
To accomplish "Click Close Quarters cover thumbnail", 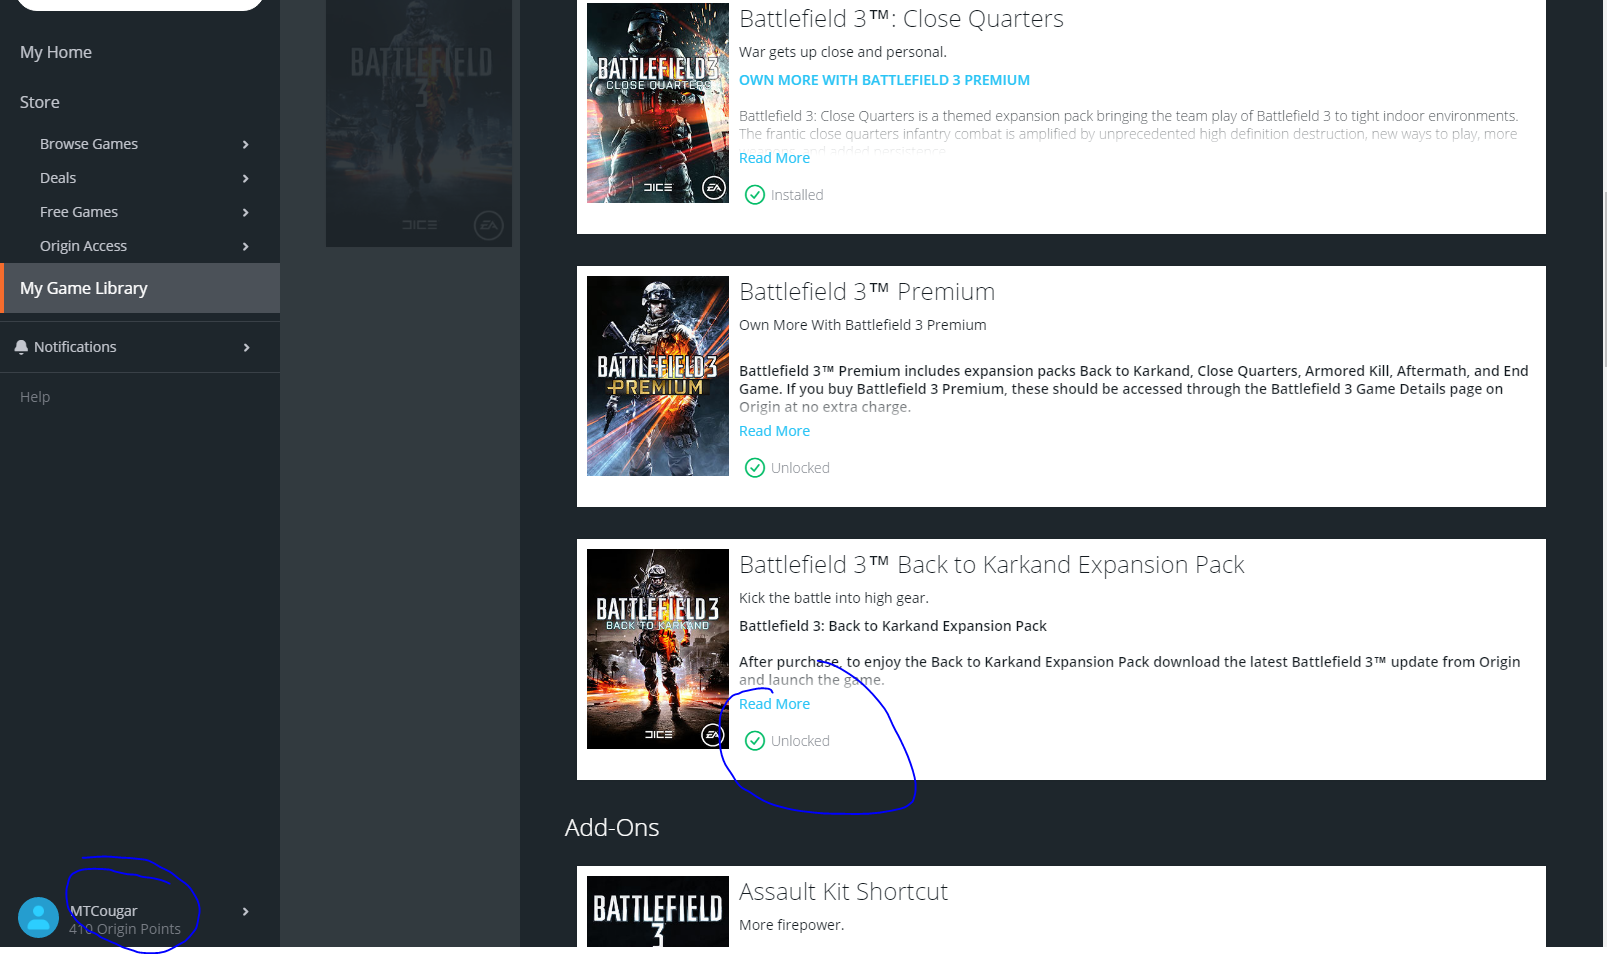I will pos(658,103).
